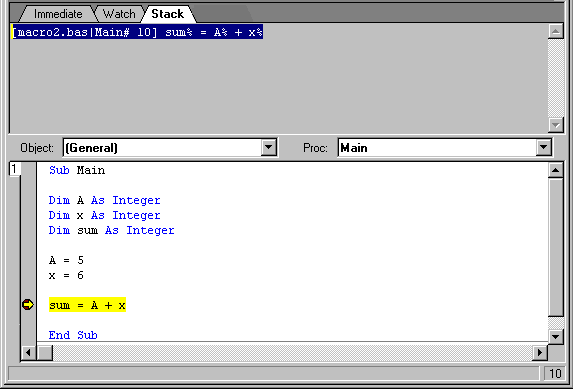The width and height of the screenshot is (573, 389).
Task: Switch to the Immediate tab
Action: pos(58,14)
